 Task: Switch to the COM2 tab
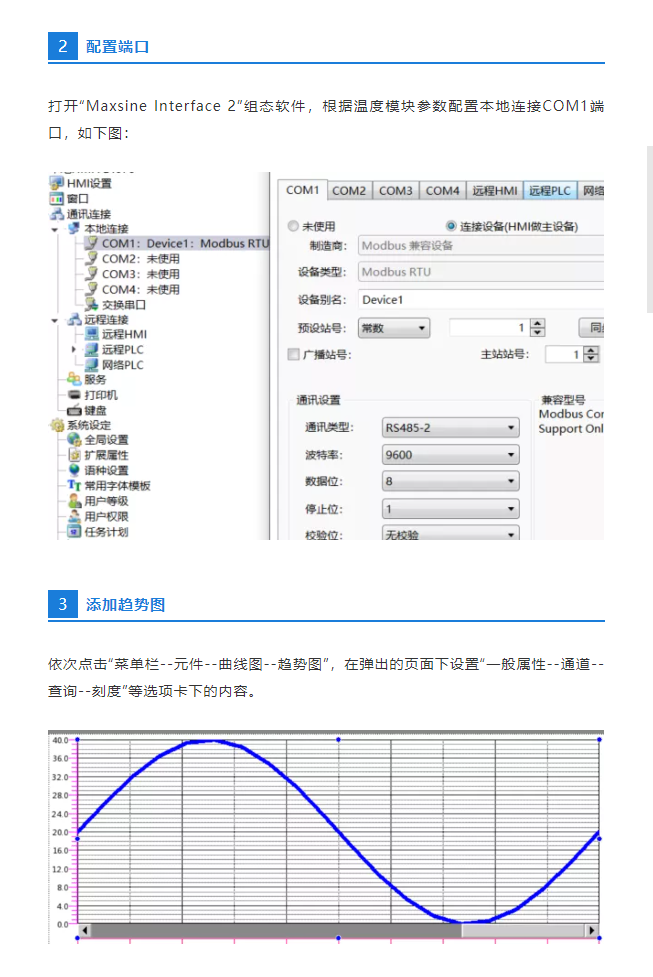pyautogui.click(x=349, y=191)
